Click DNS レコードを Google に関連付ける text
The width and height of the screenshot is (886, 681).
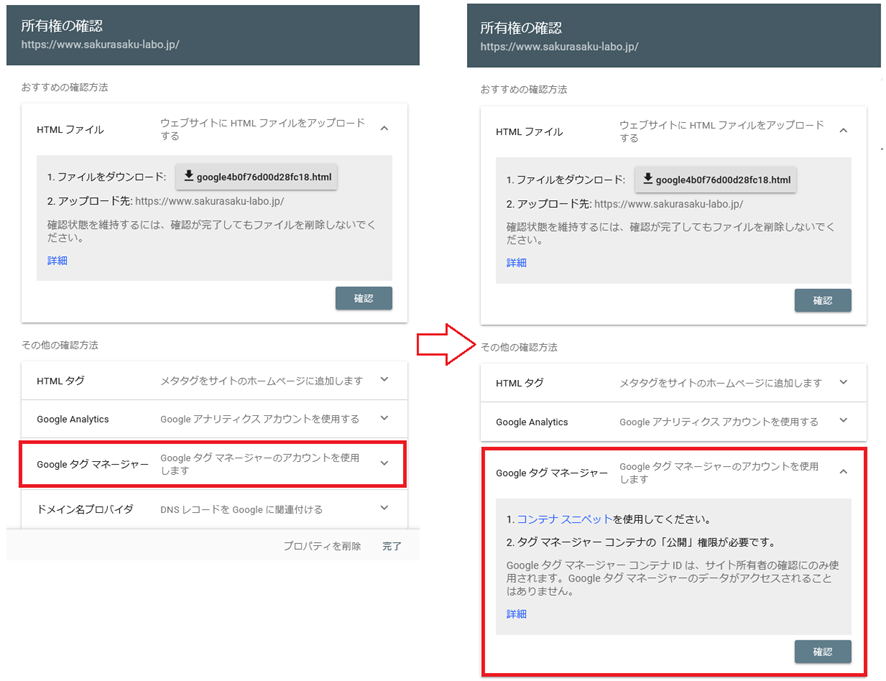point(241,509)
